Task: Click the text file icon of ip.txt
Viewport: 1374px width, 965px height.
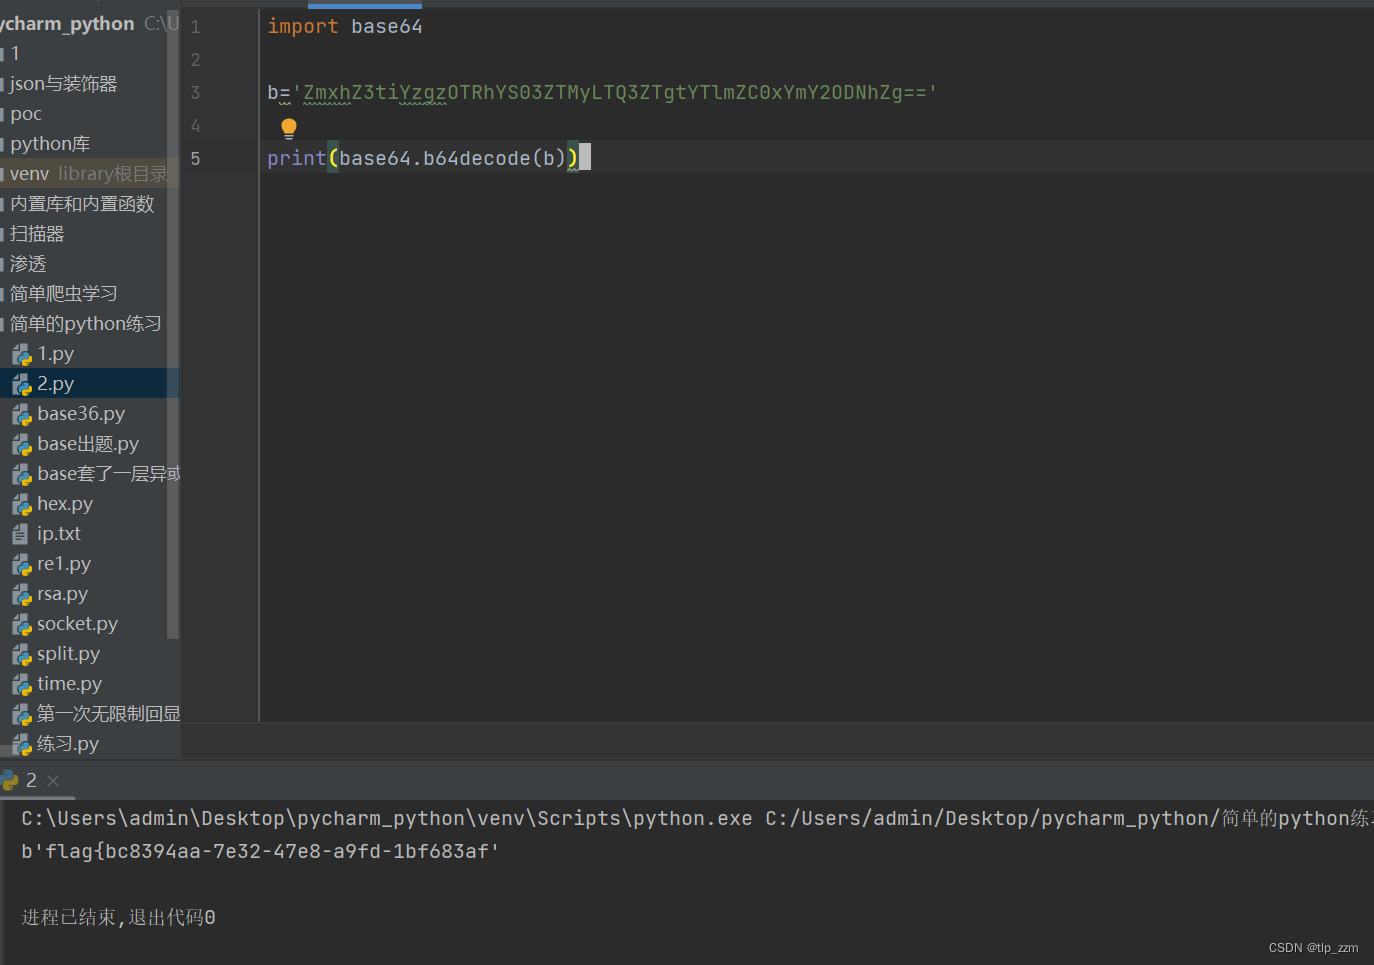Action: [21, 535]
